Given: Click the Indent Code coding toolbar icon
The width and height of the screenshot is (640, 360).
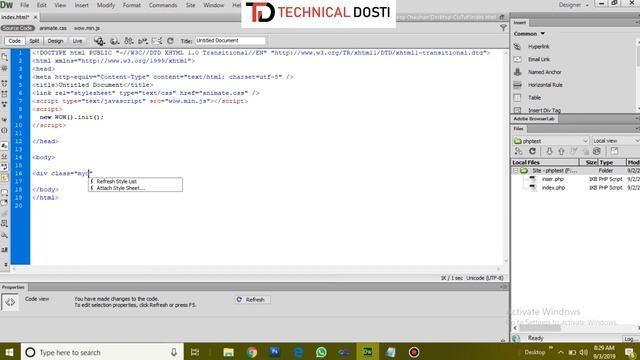Looking at the screenshot, I should [4, 250].
